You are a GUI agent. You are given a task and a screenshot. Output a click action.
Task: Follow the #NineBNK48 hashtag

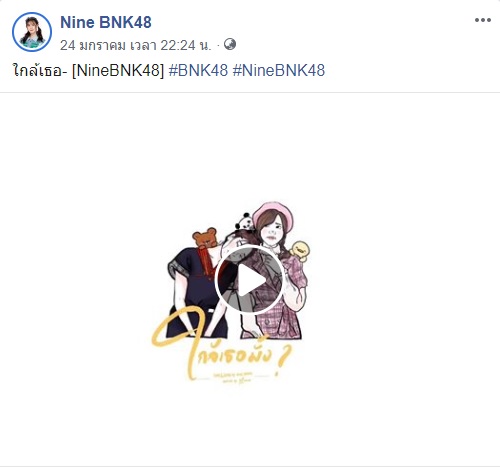279,70
